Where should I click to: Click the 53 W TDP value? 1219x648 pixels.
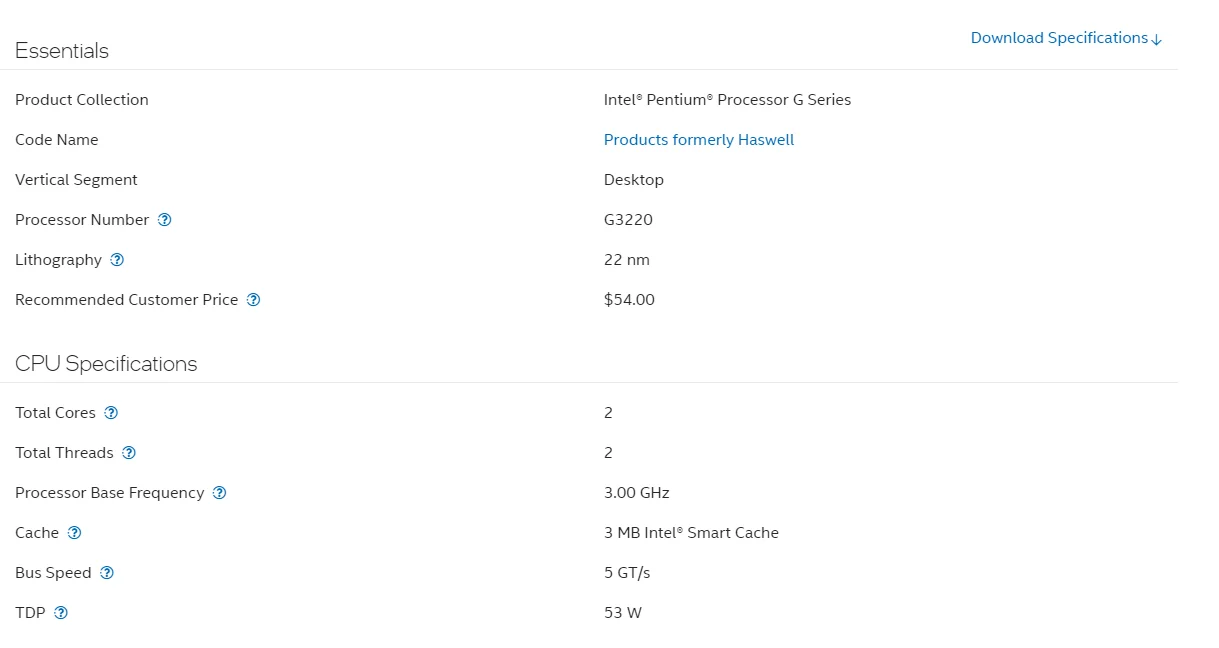click(x=623, y=613)
